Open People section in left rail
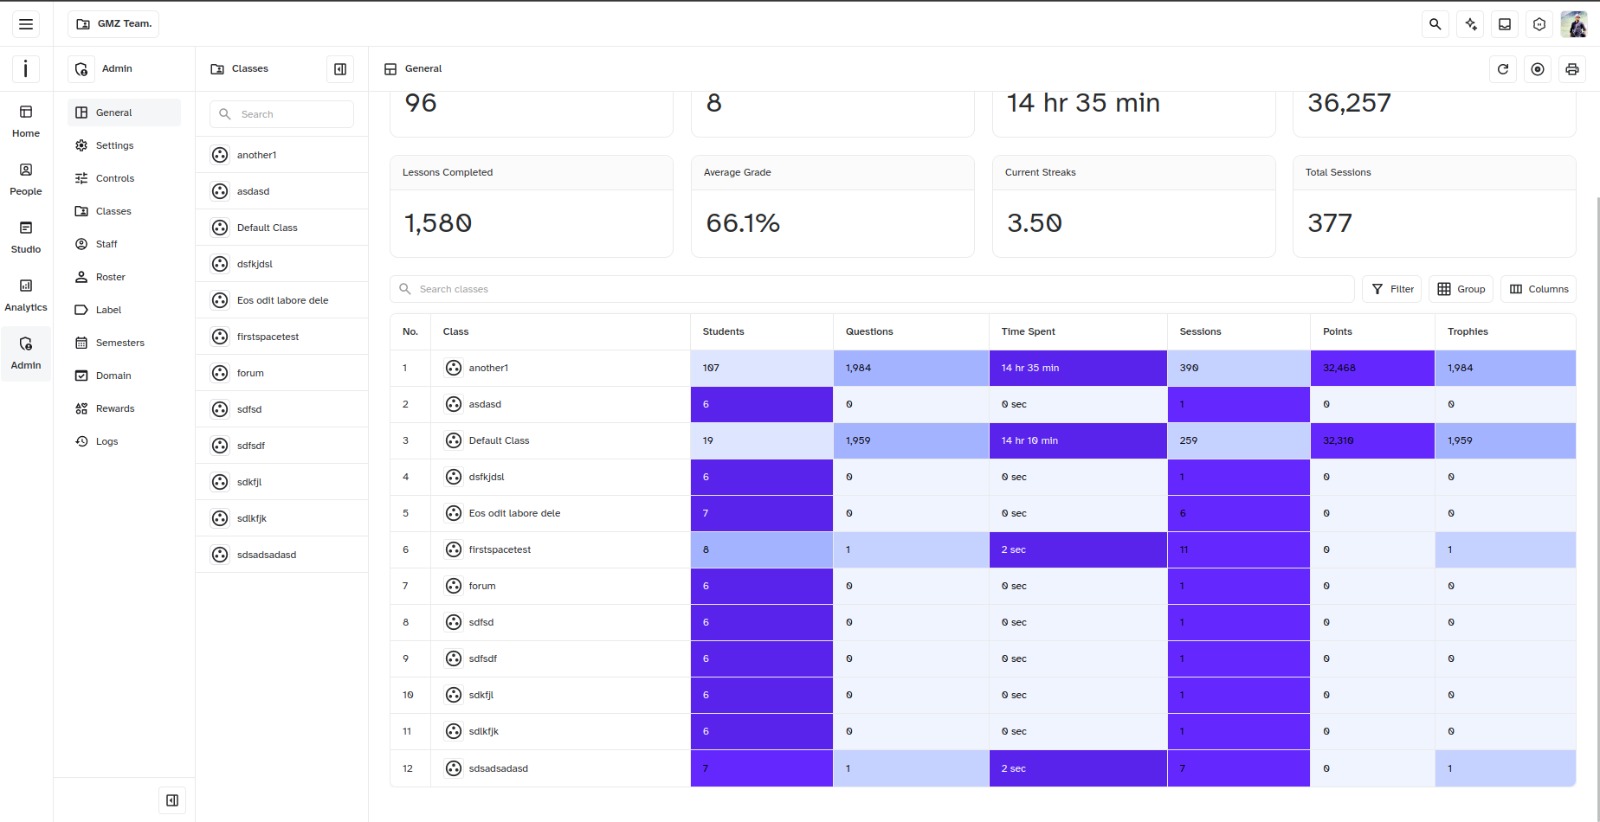The image size is (1600, 822). [26, 179]
